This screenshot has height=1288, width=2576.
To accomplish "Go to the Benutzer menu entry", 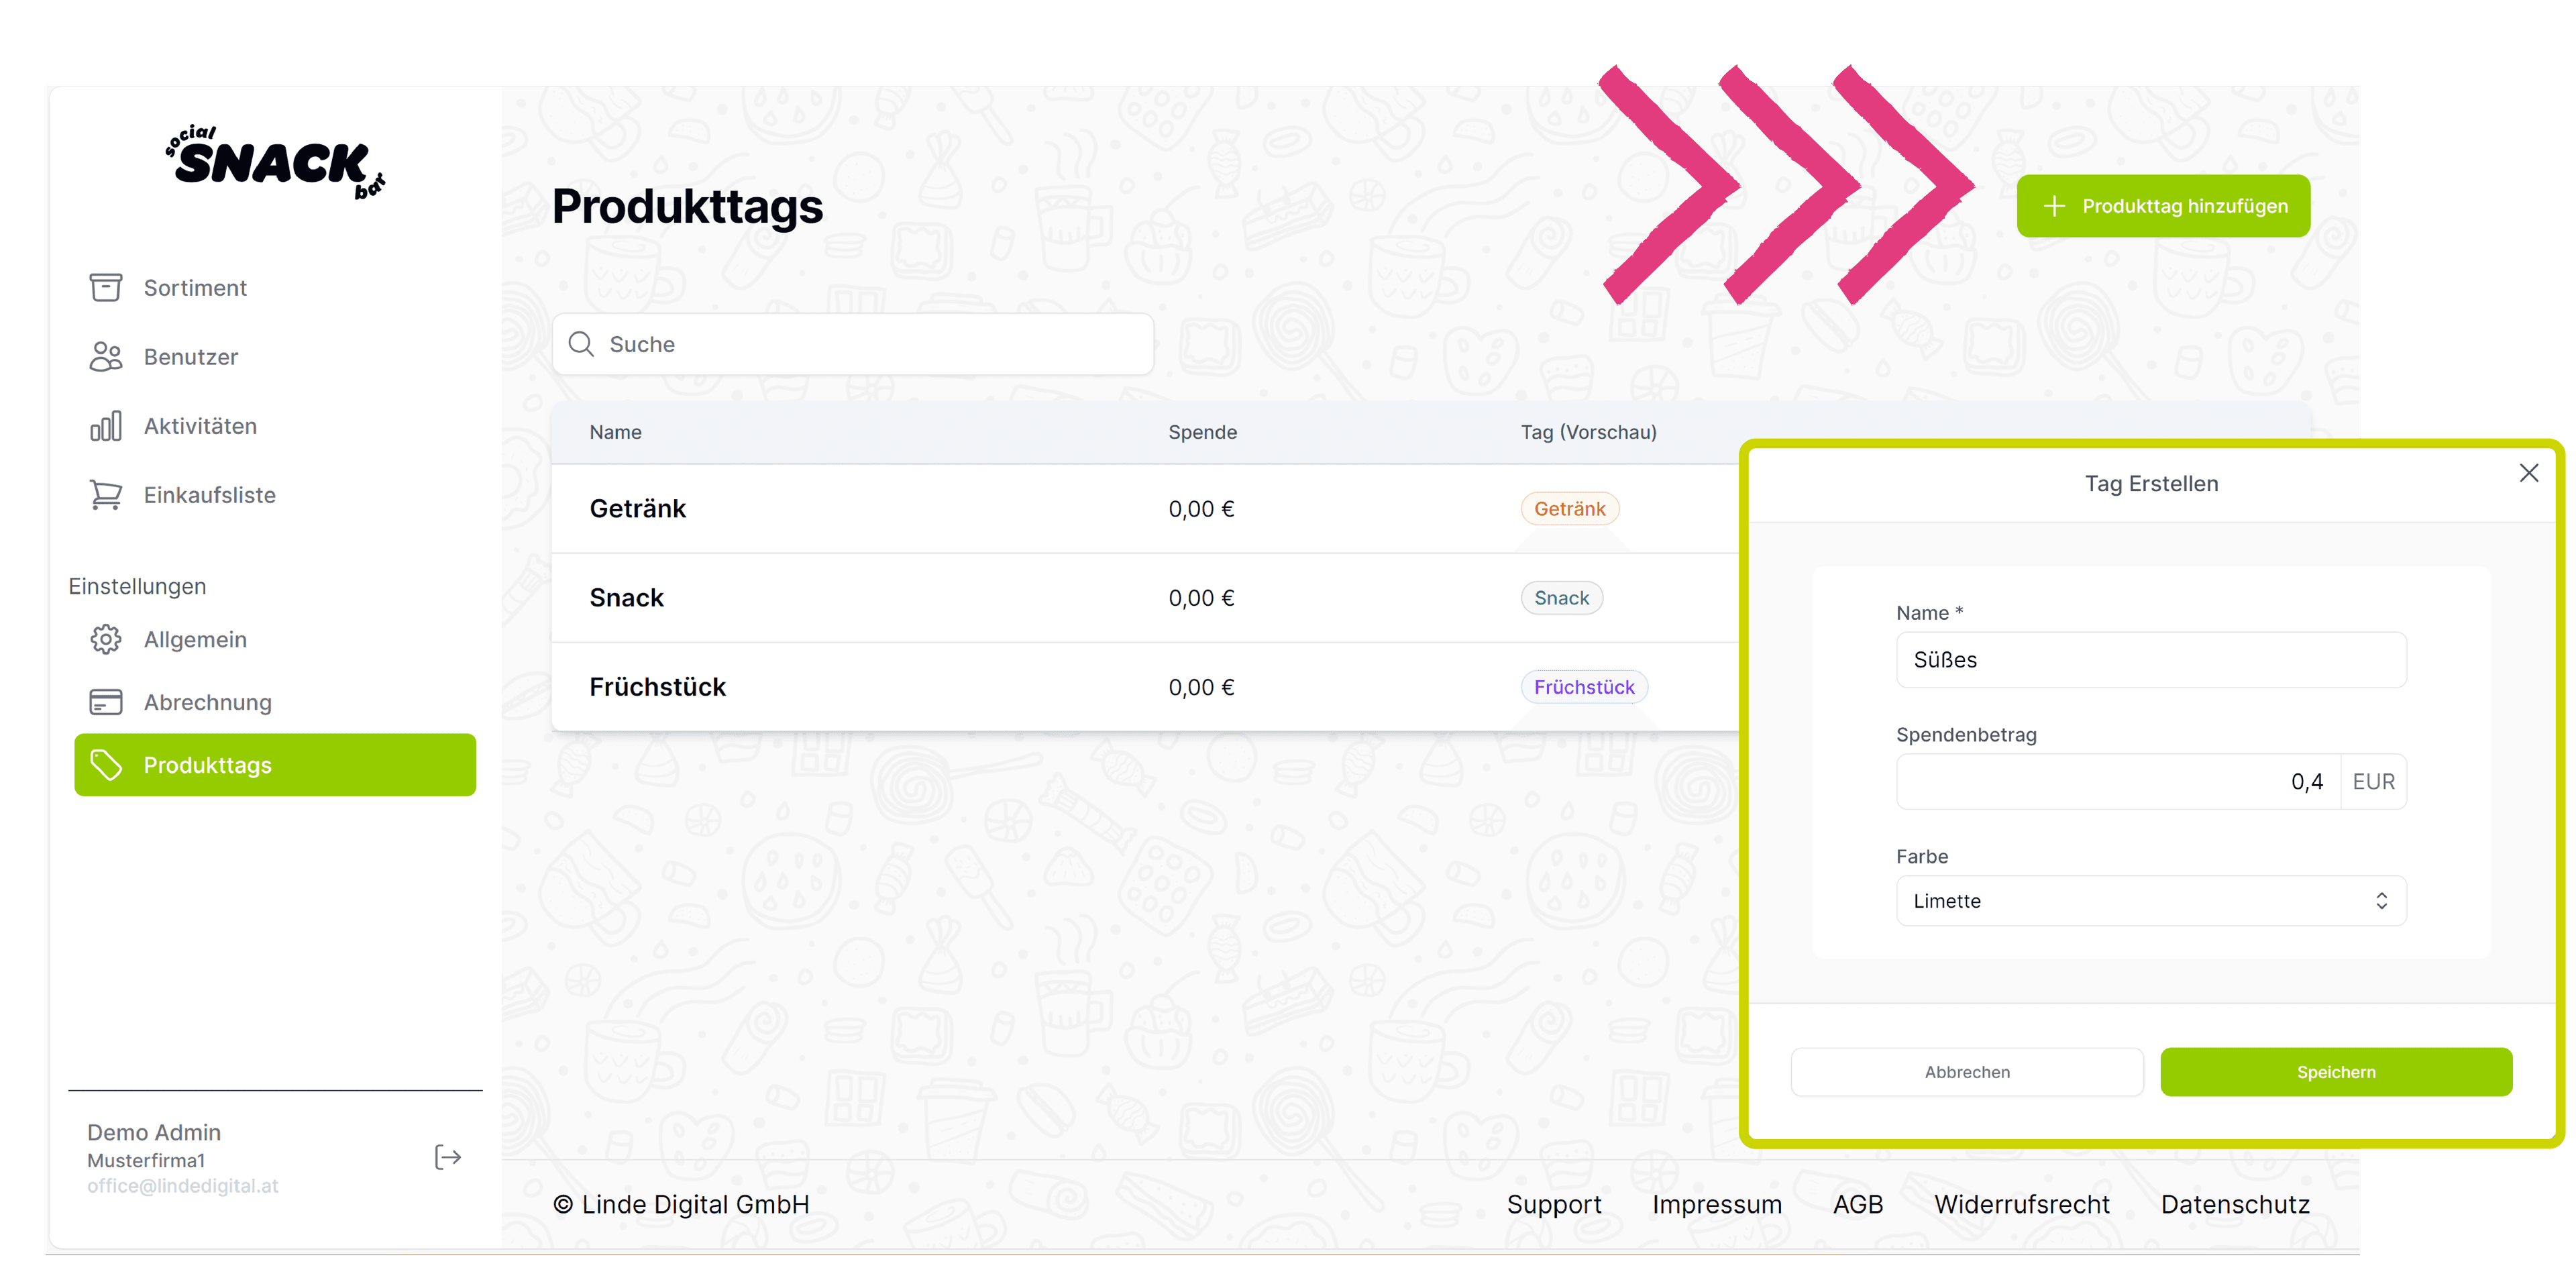I will tap(191, 357).
